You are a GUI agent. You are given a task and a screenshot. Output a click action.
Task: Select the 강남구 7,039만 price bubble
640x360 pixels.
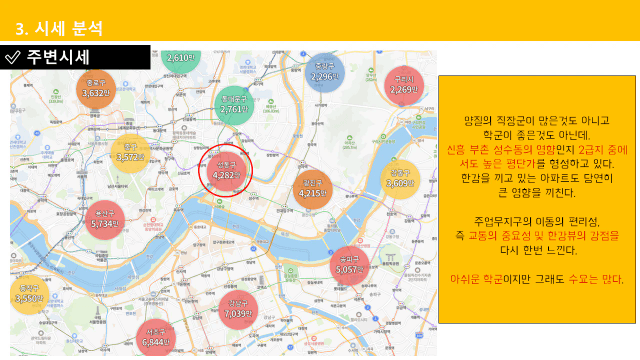click(238, 309)
